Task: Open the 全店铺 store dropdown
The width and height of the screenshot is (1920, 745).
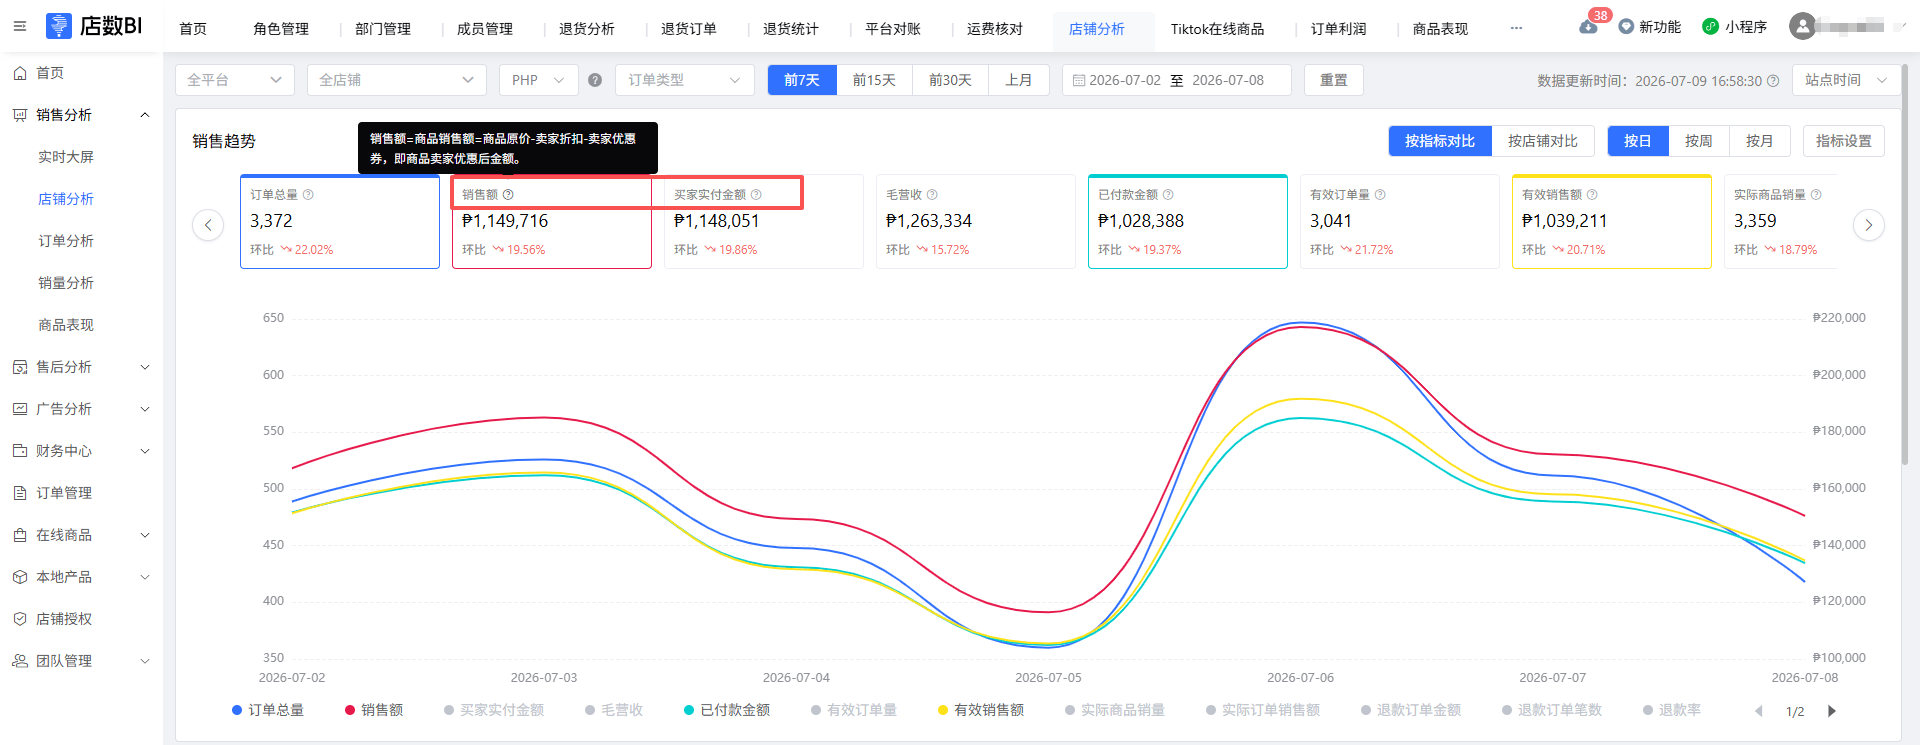Action: click(397, 80)
